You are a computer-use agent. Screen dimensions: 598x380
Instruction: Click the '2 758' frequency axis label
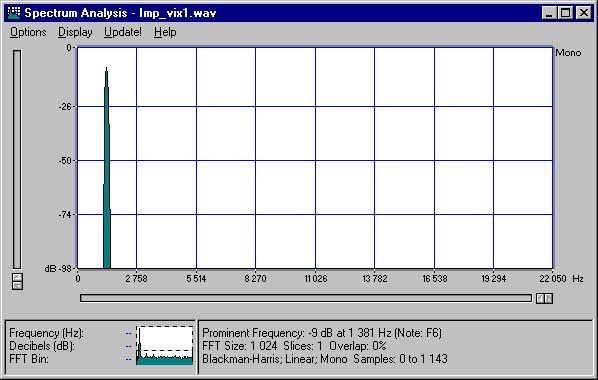(136, 279)
